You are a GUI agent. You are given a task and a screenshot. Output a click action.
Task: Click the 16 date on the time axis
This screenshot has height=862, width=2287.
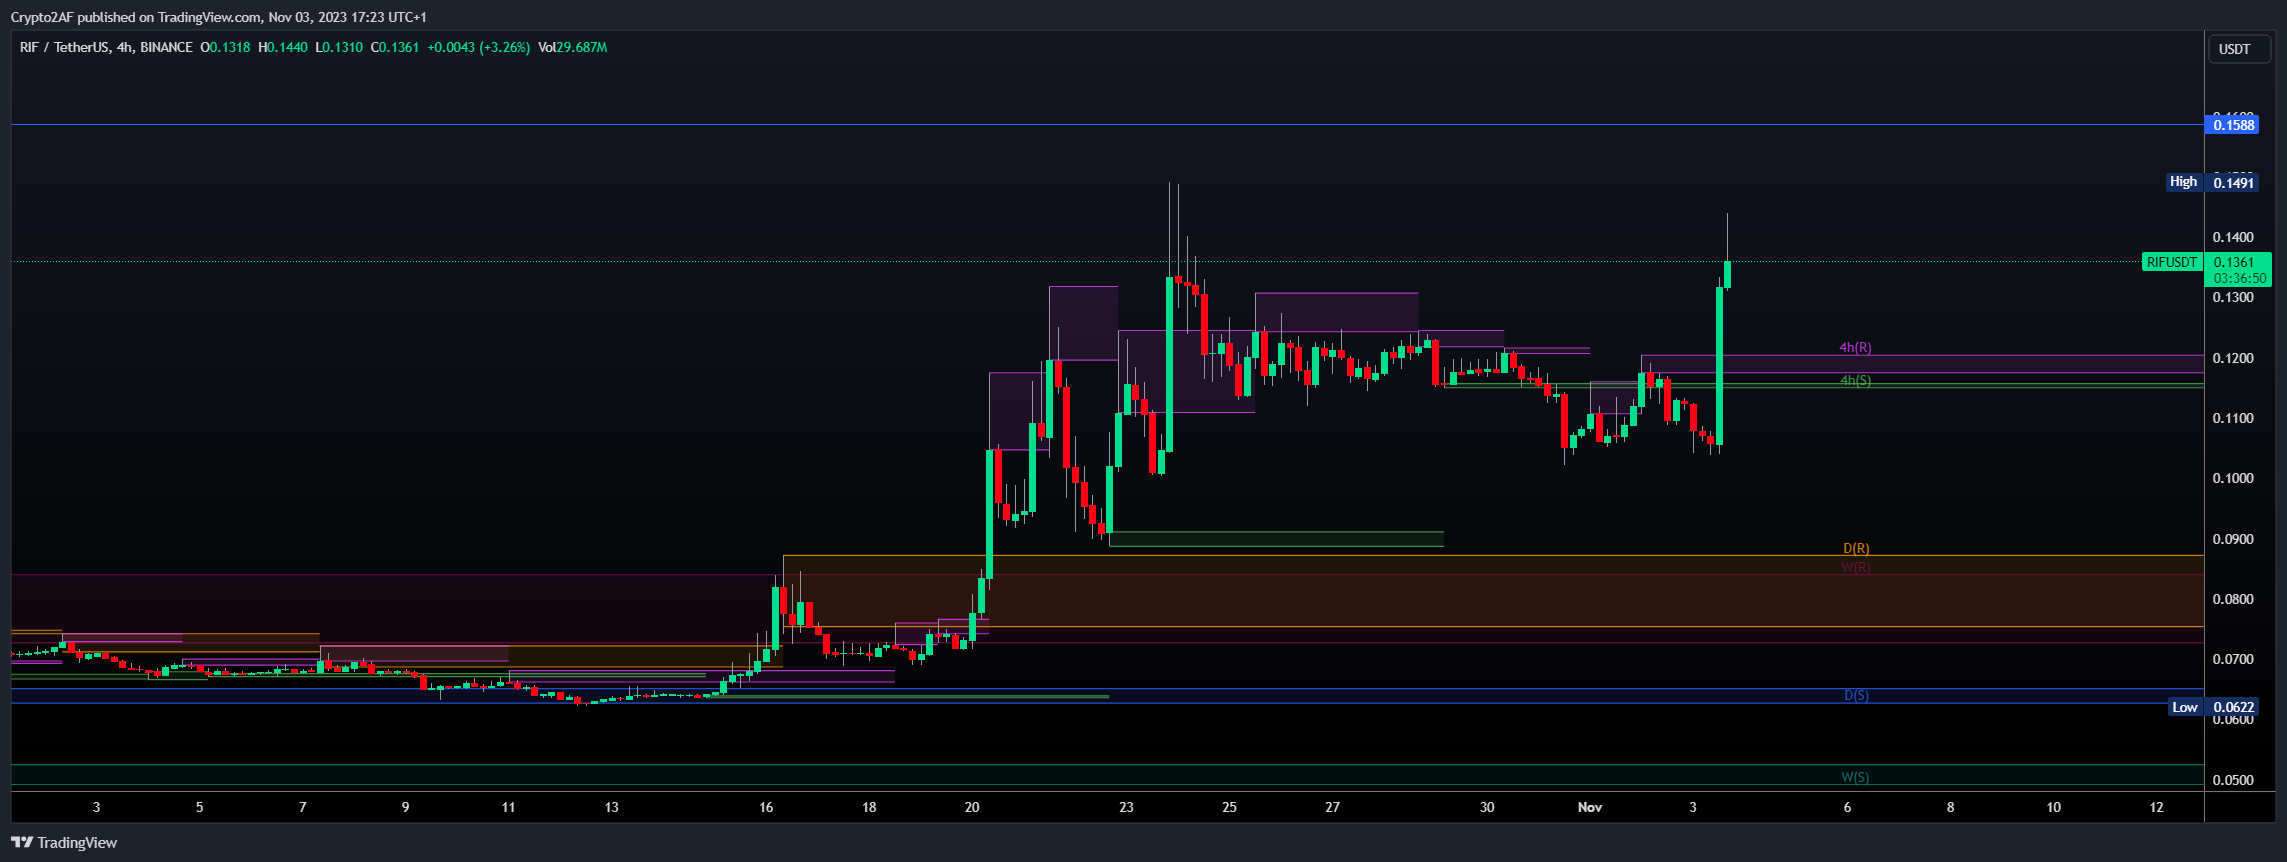(766, 807)
